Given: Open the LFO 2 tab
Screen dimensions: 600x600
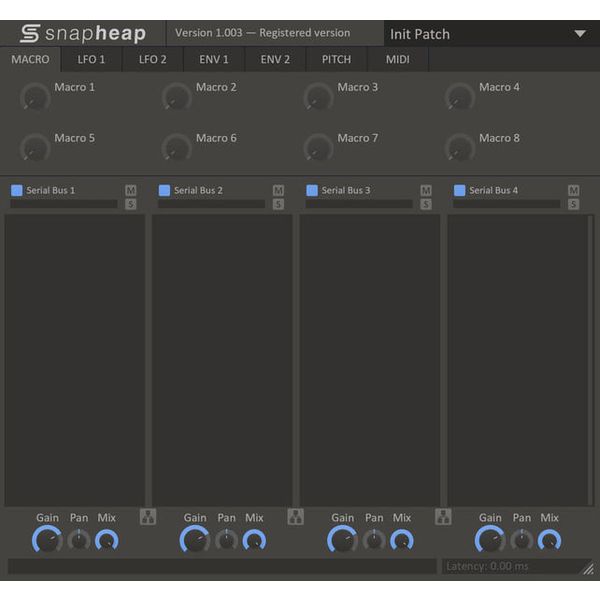Looking at the screenshot, I should click(x=152, y=59).
